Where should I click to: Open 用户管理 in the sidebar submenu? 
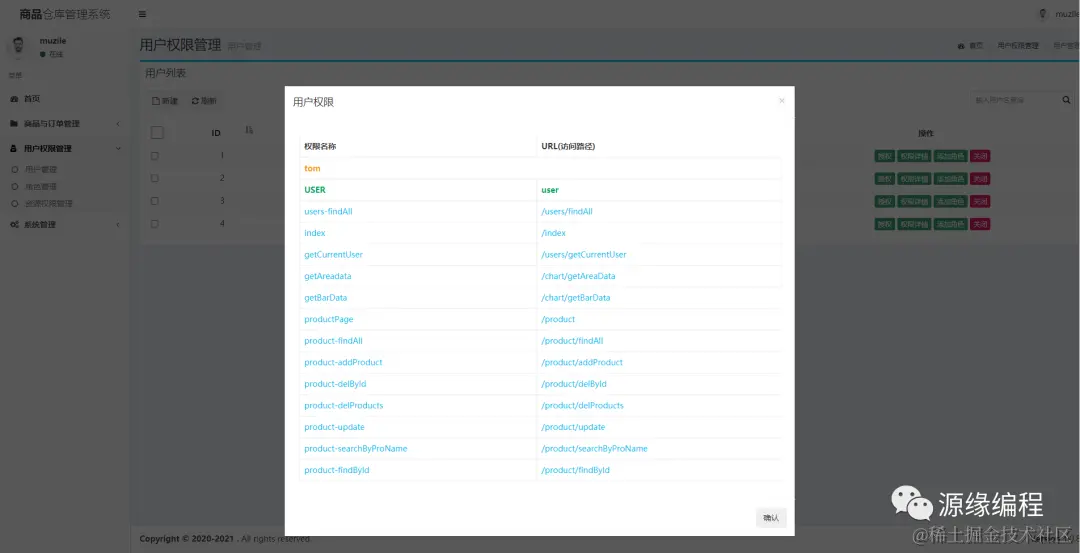[41, 169]
